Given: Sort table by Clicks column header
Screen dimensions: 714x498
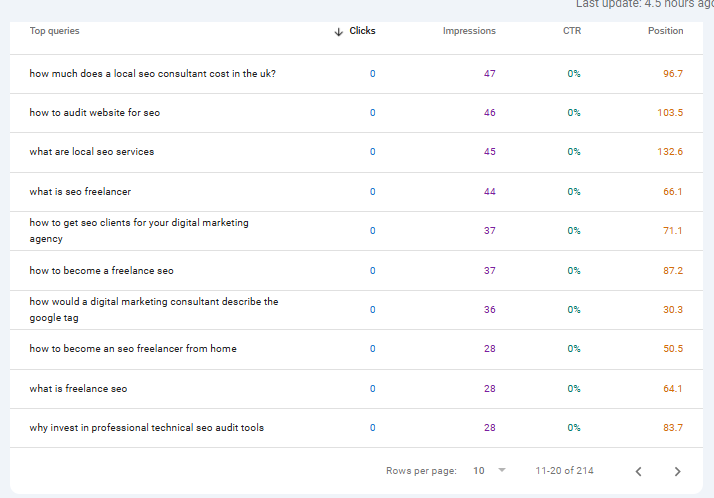Looking at the screenshot, I should tap(362, 31).
